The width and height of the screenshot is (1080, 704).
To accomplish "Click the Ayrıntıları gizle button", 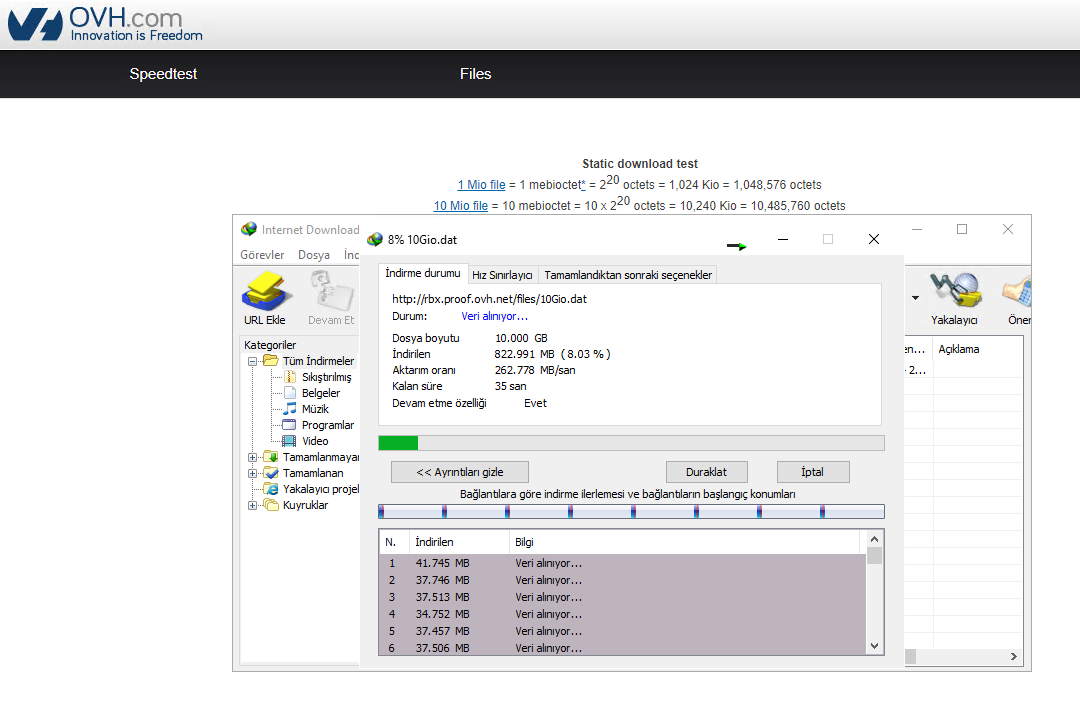I will coord(460,472).
